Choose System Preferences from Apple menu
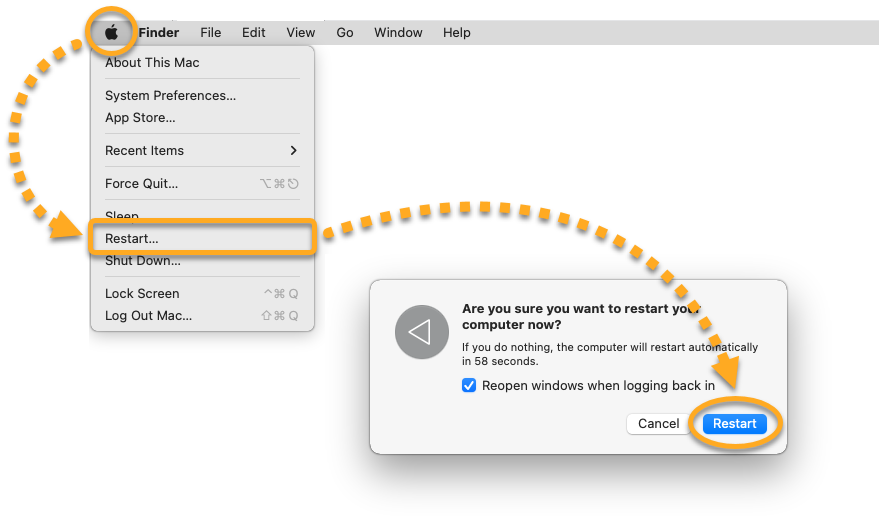This screenshot has height=516, width=879. [170, 96]
